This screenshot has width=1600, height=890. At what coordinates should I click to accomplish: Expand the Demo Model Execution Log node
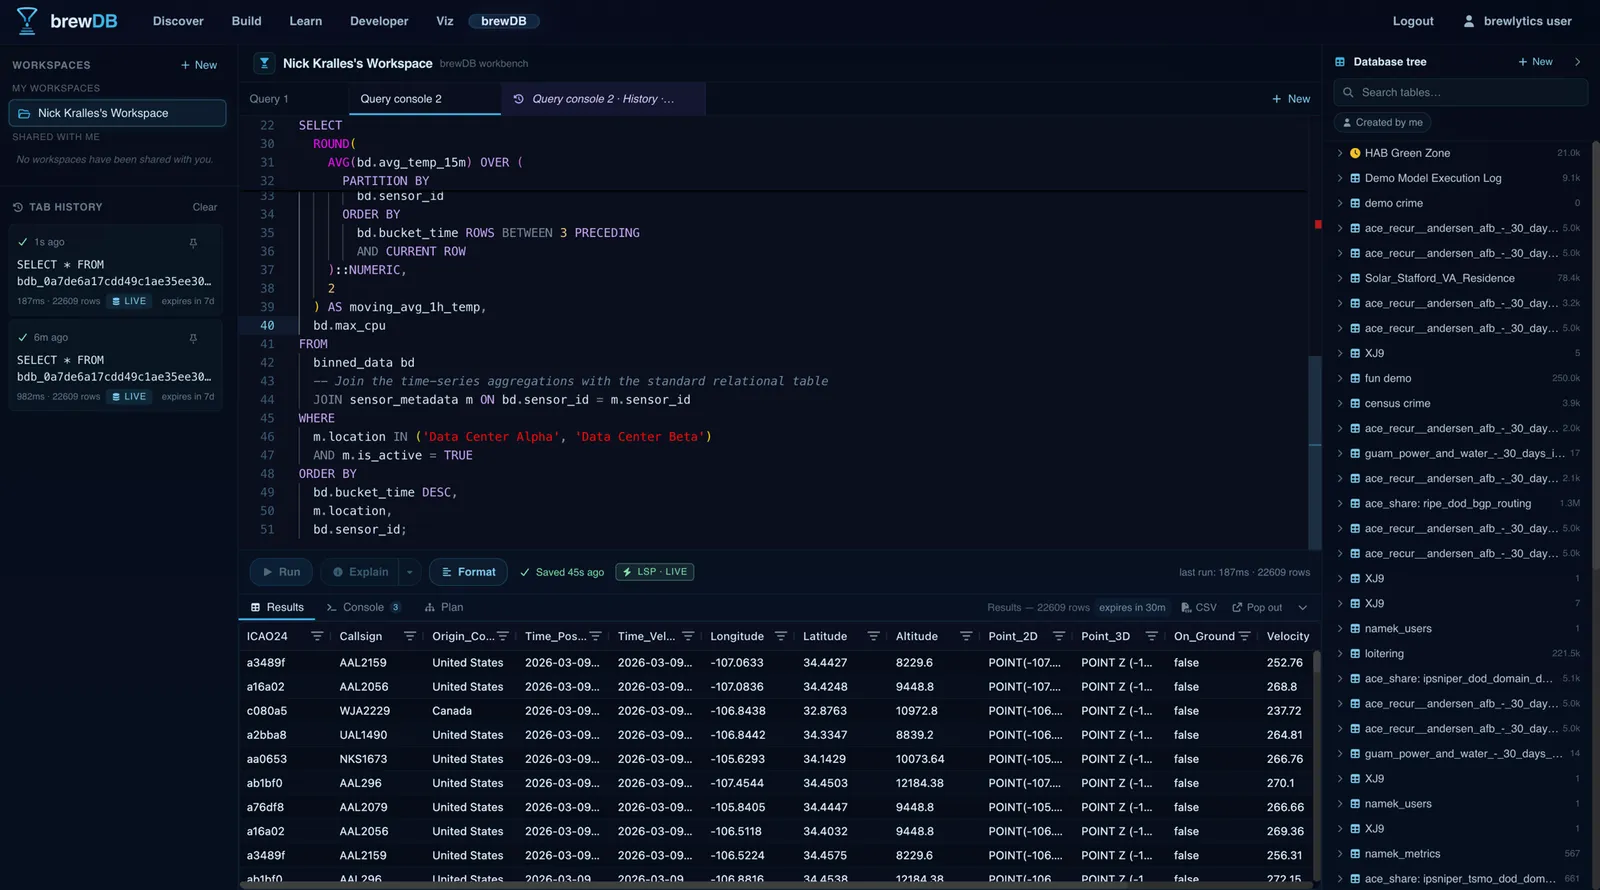(1340, 178)
